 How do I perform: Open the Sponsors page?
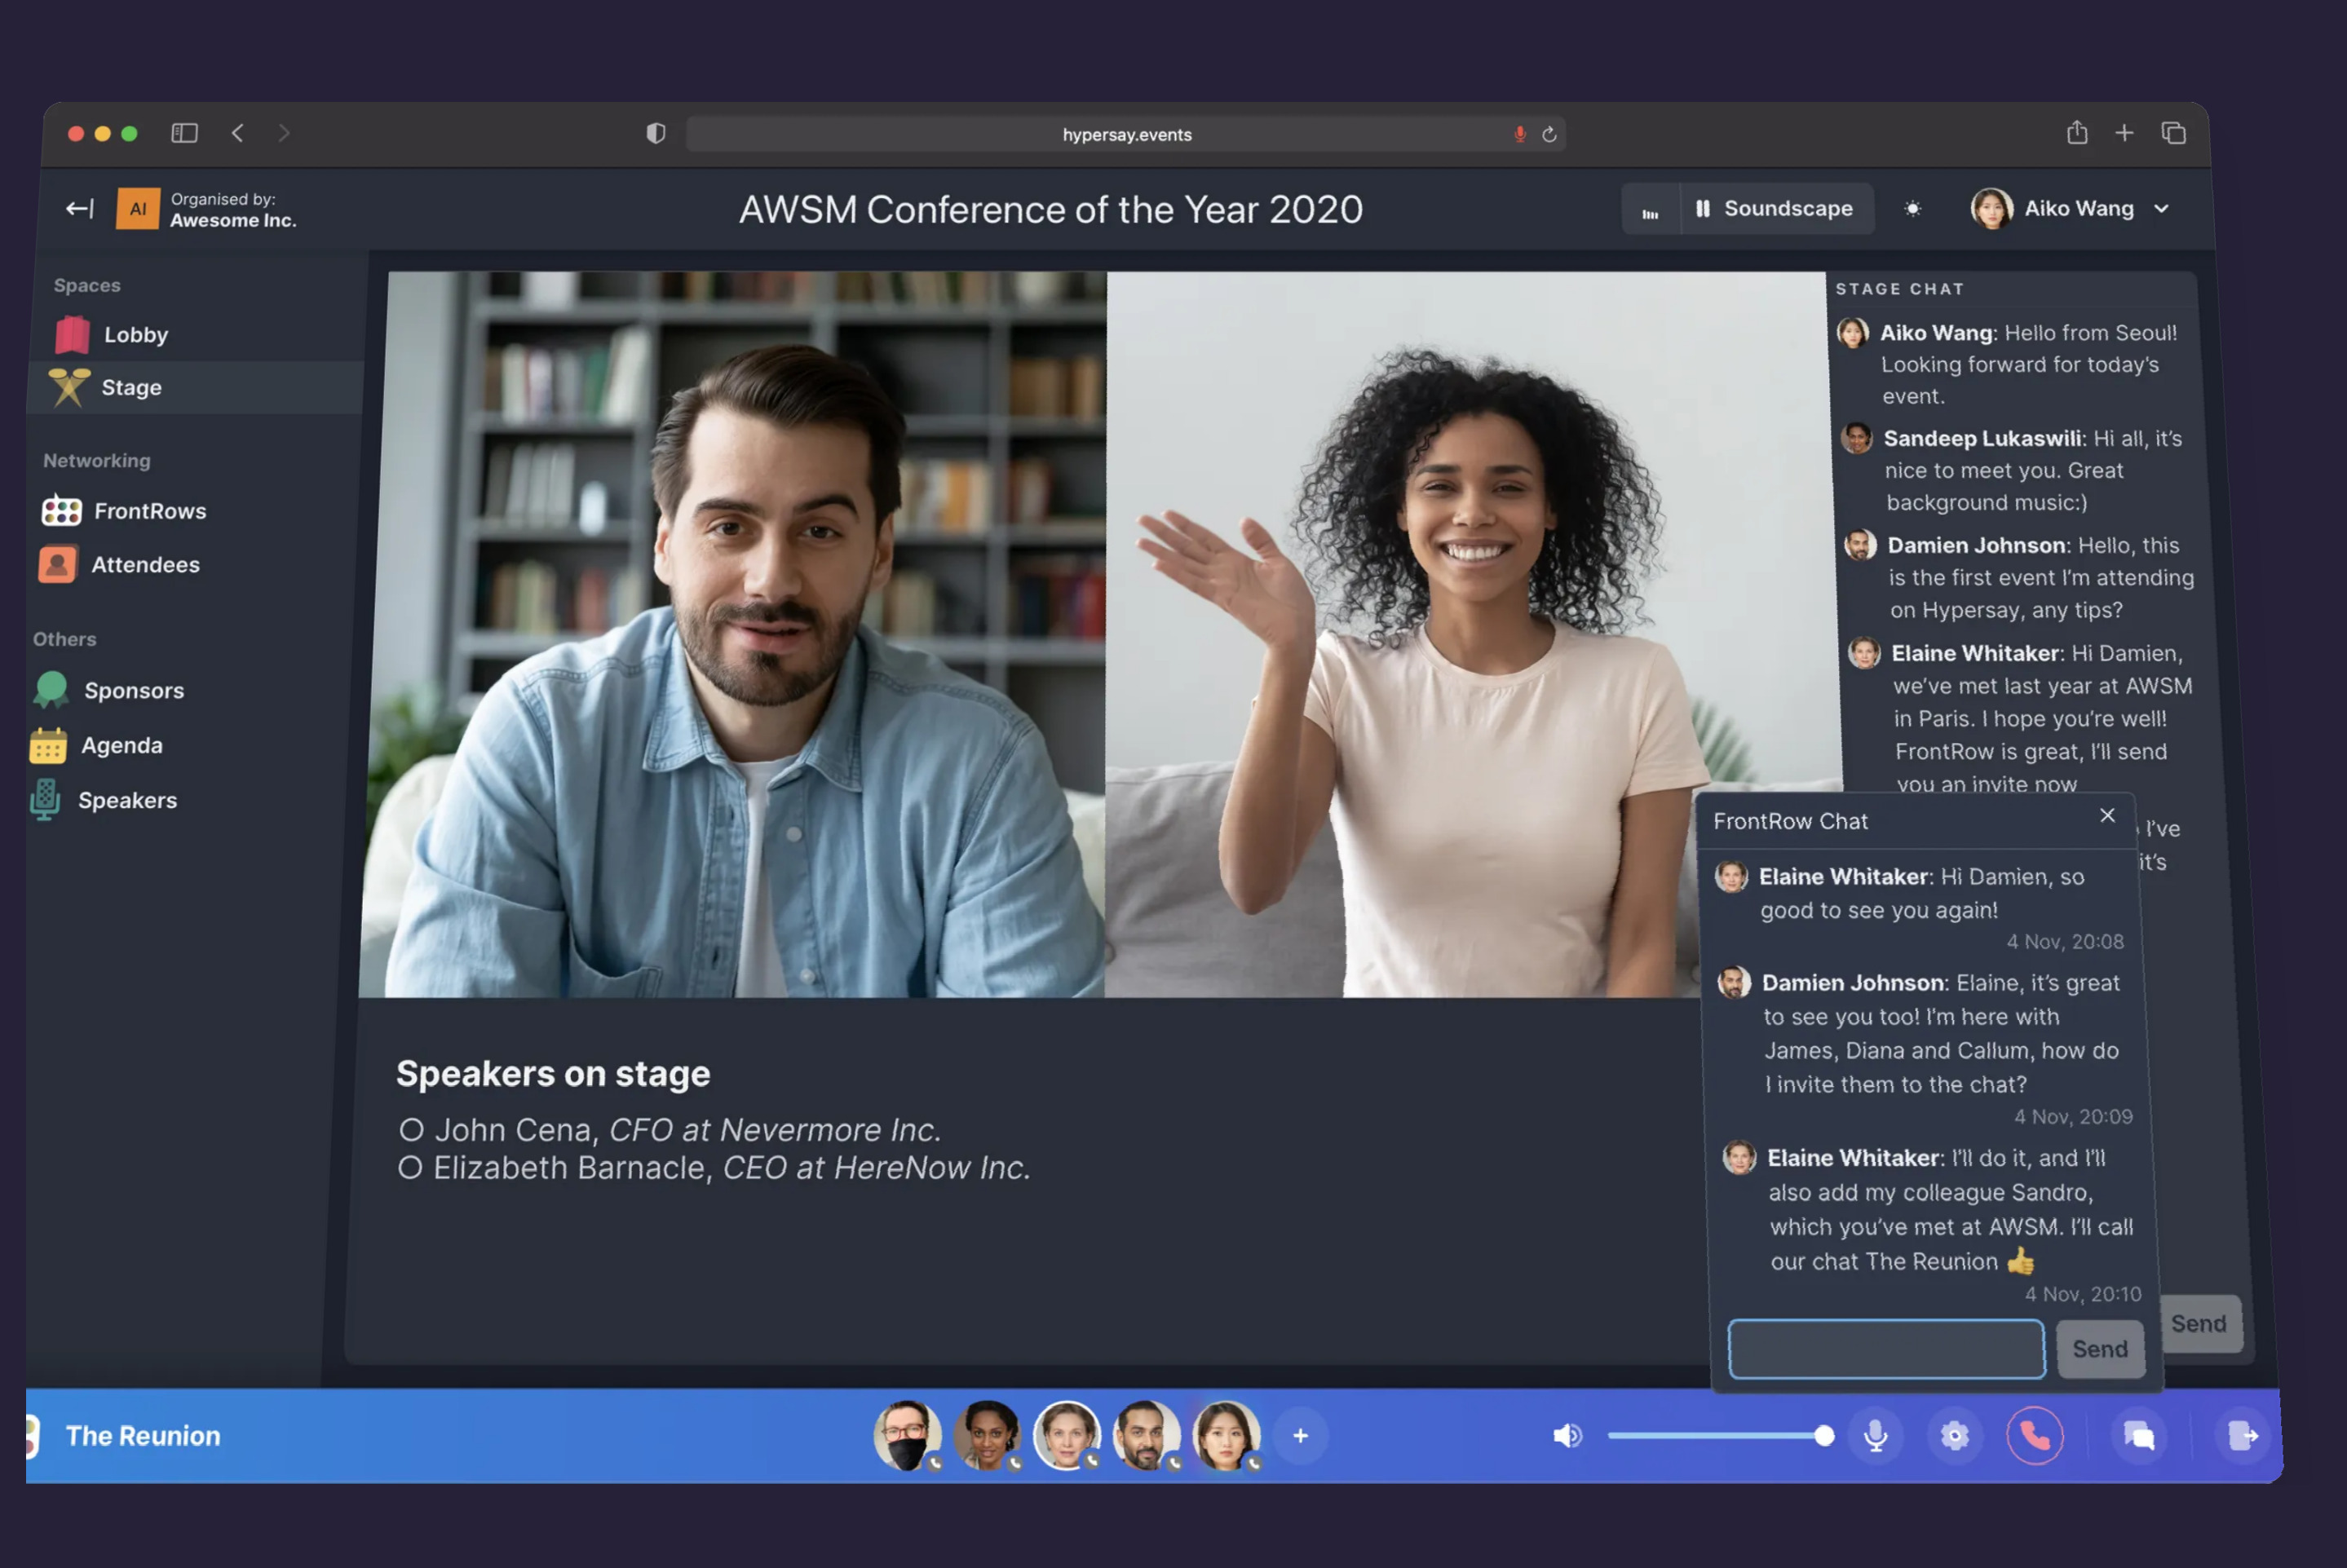pyautogui.click(x=108, y=690)
